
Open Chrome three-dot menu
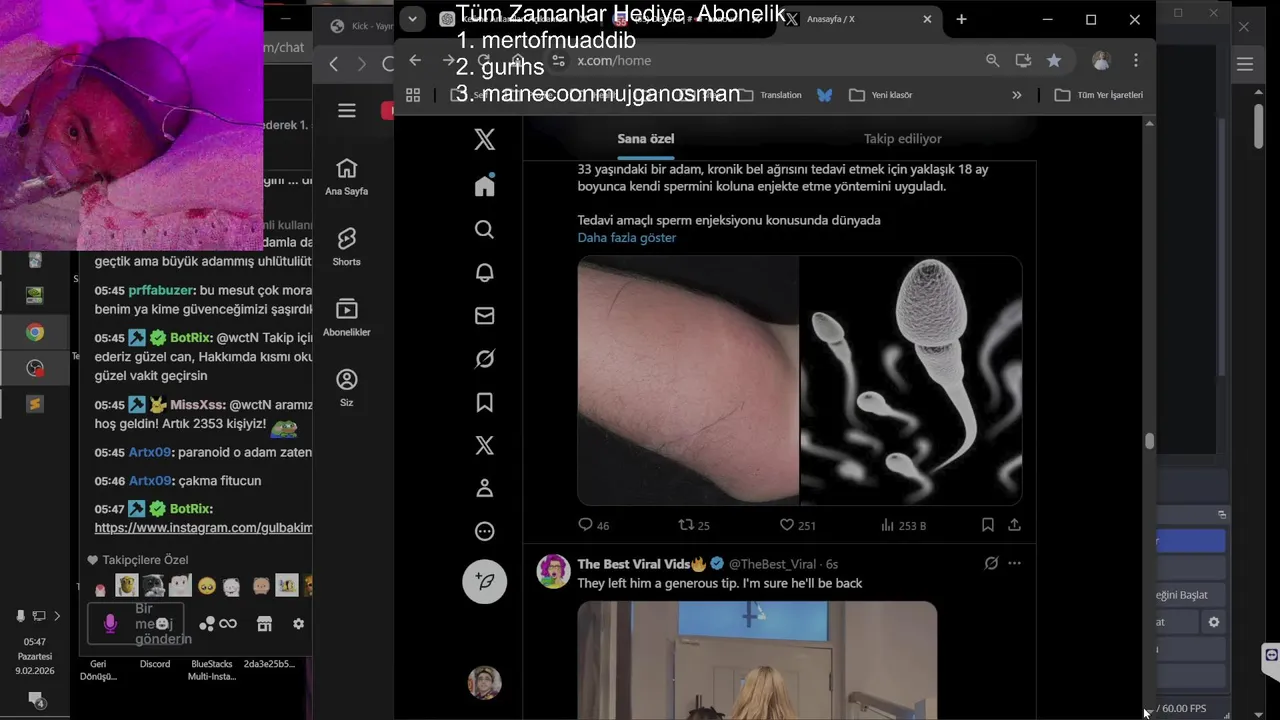(1136, 60)
